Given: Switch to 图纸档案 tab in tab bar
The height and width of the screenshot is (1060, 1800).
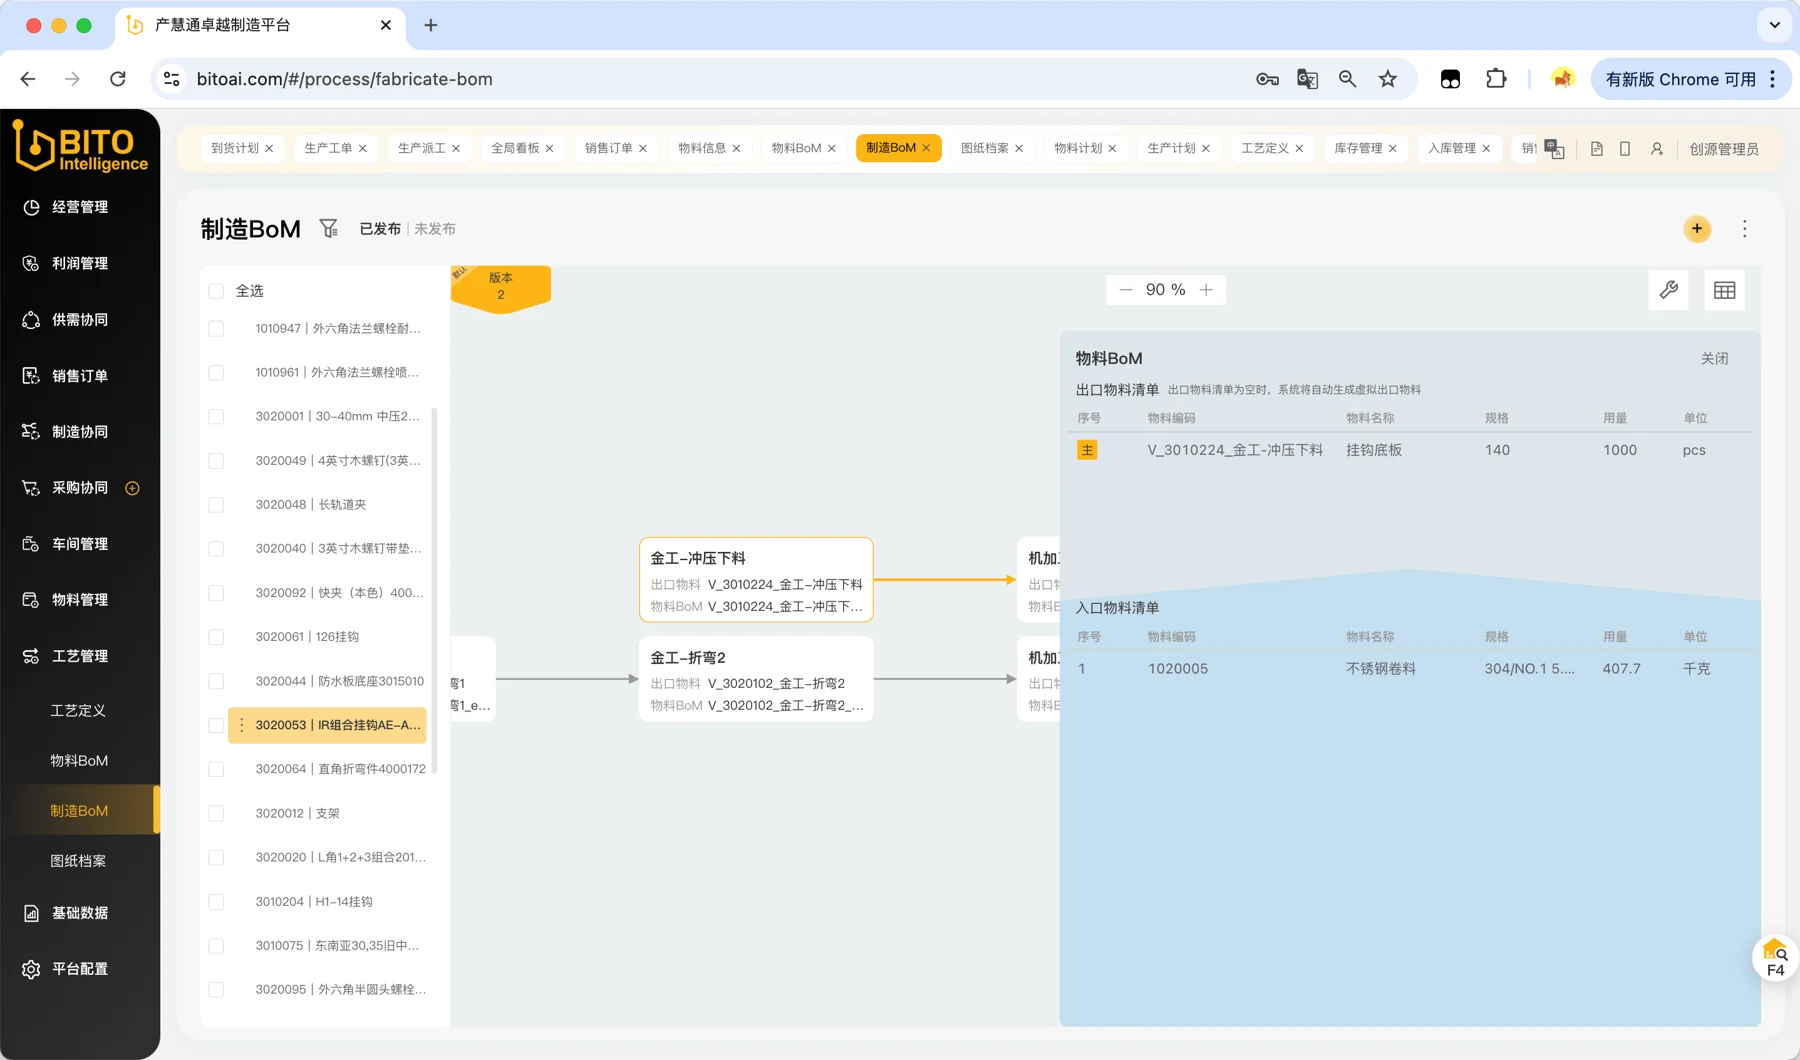Looking at the screenshot, I should pos(984,148).
